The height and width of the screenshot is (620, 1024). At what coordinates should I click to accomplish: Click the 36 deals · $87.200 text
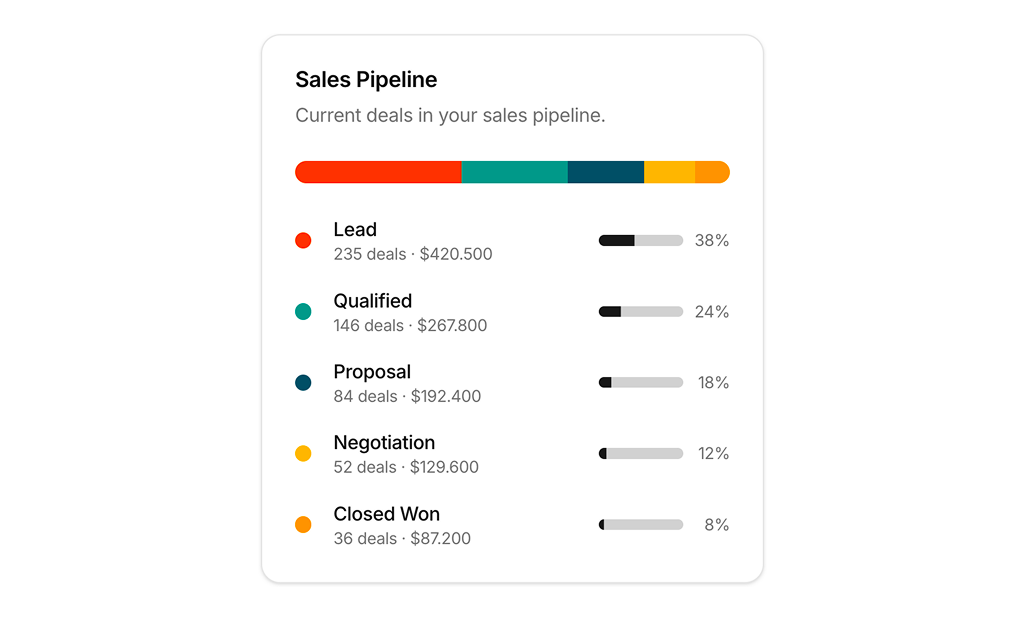pyautogui.click(x=402, y=539)
